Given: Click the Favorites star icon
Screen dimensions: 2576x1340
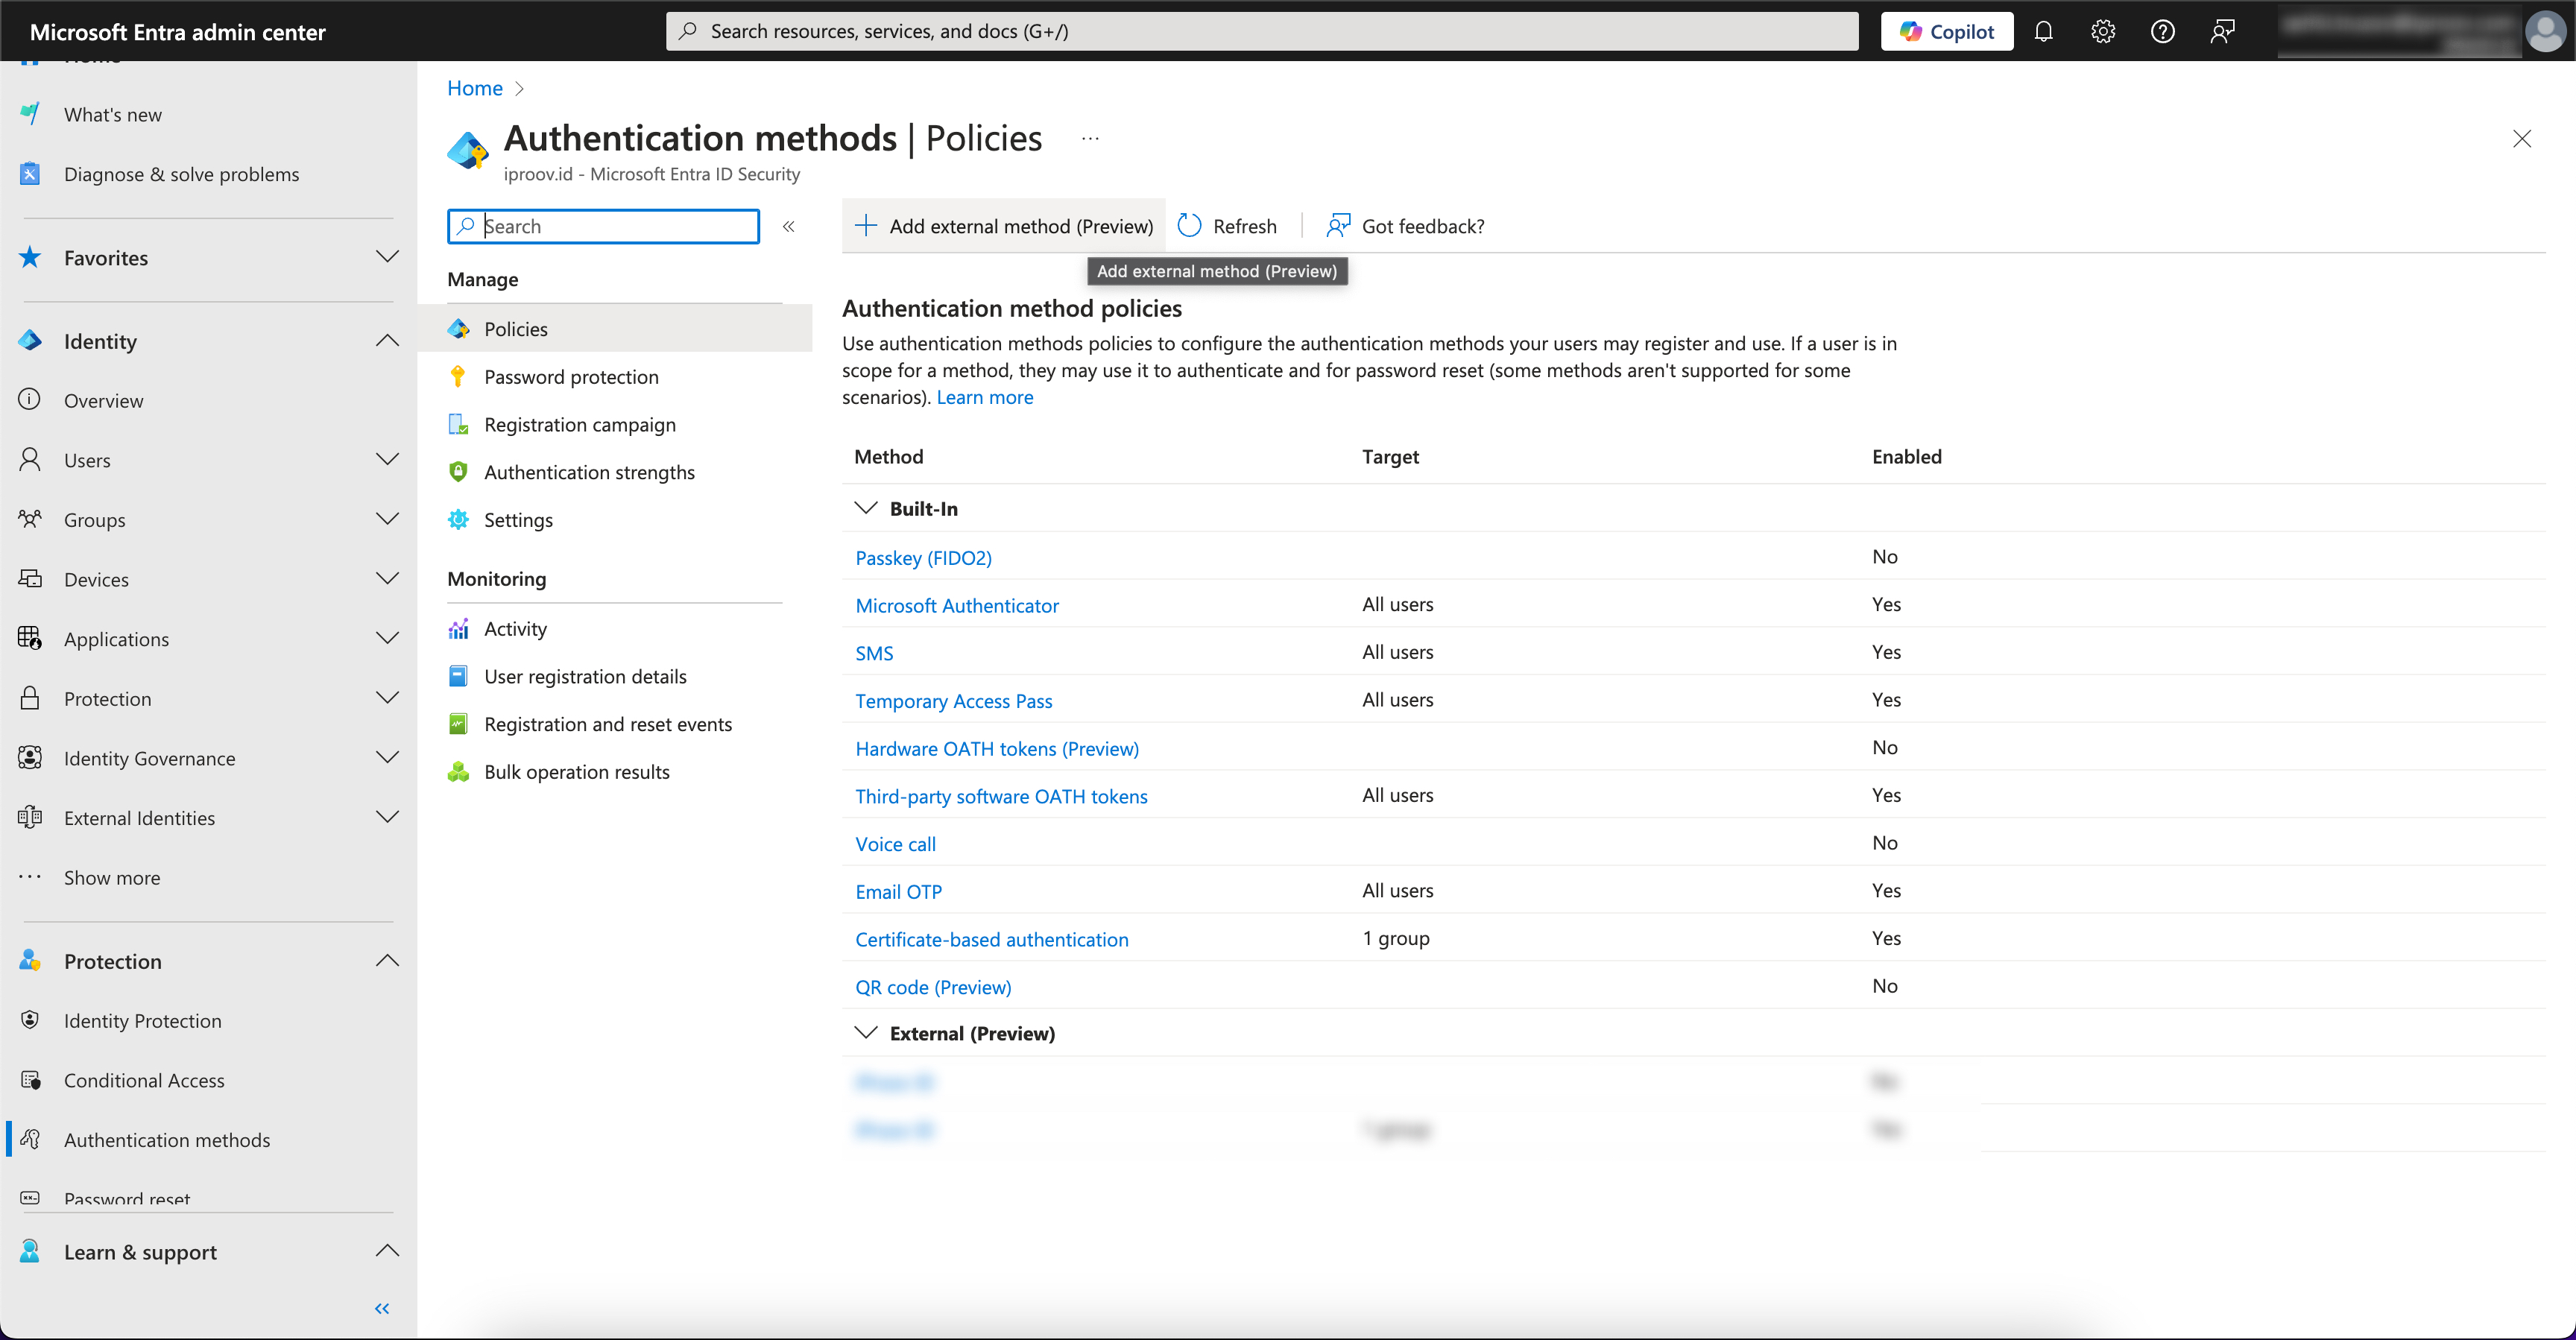Looking at the screenshot, I should coord(30,257).
